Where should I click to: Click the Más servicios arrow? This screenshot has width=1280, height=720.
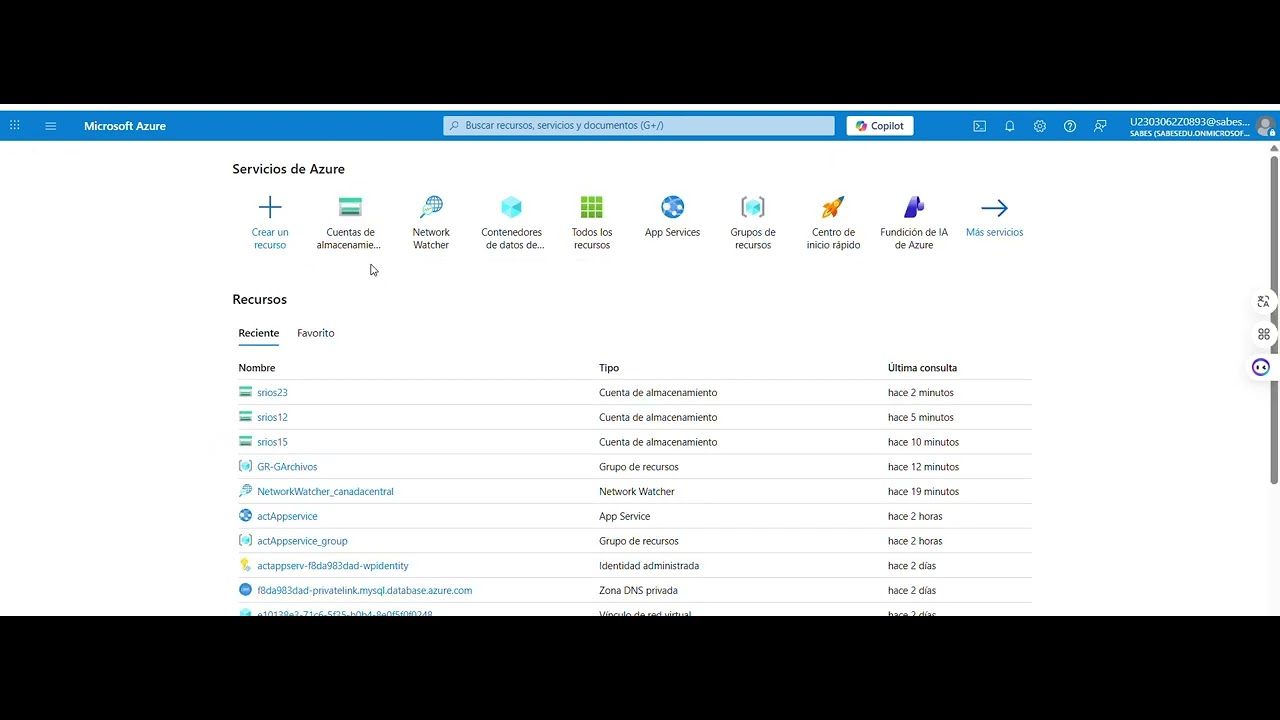point(994,208)
